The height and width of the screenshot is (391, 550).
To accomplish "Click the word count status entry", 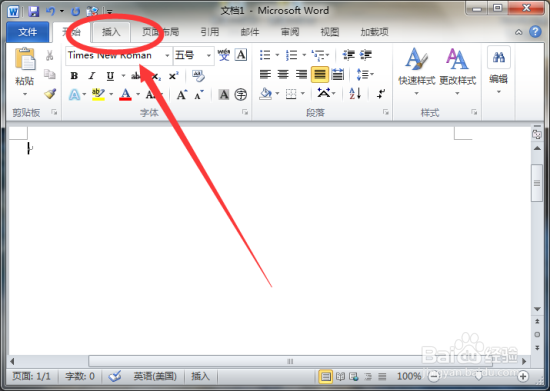I will [x=80, y=377].
